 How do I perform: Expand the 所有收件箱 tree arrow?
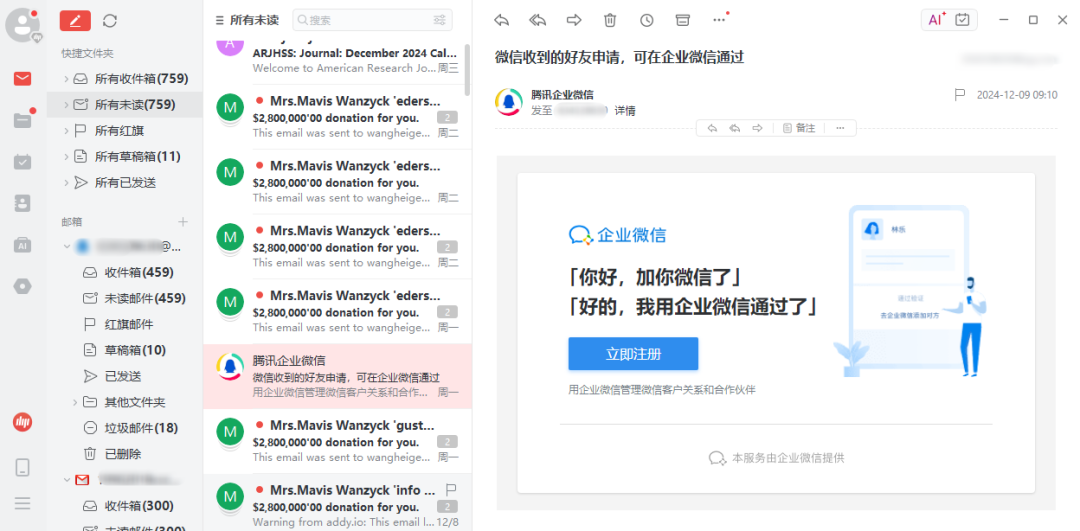tap(66, 79)
